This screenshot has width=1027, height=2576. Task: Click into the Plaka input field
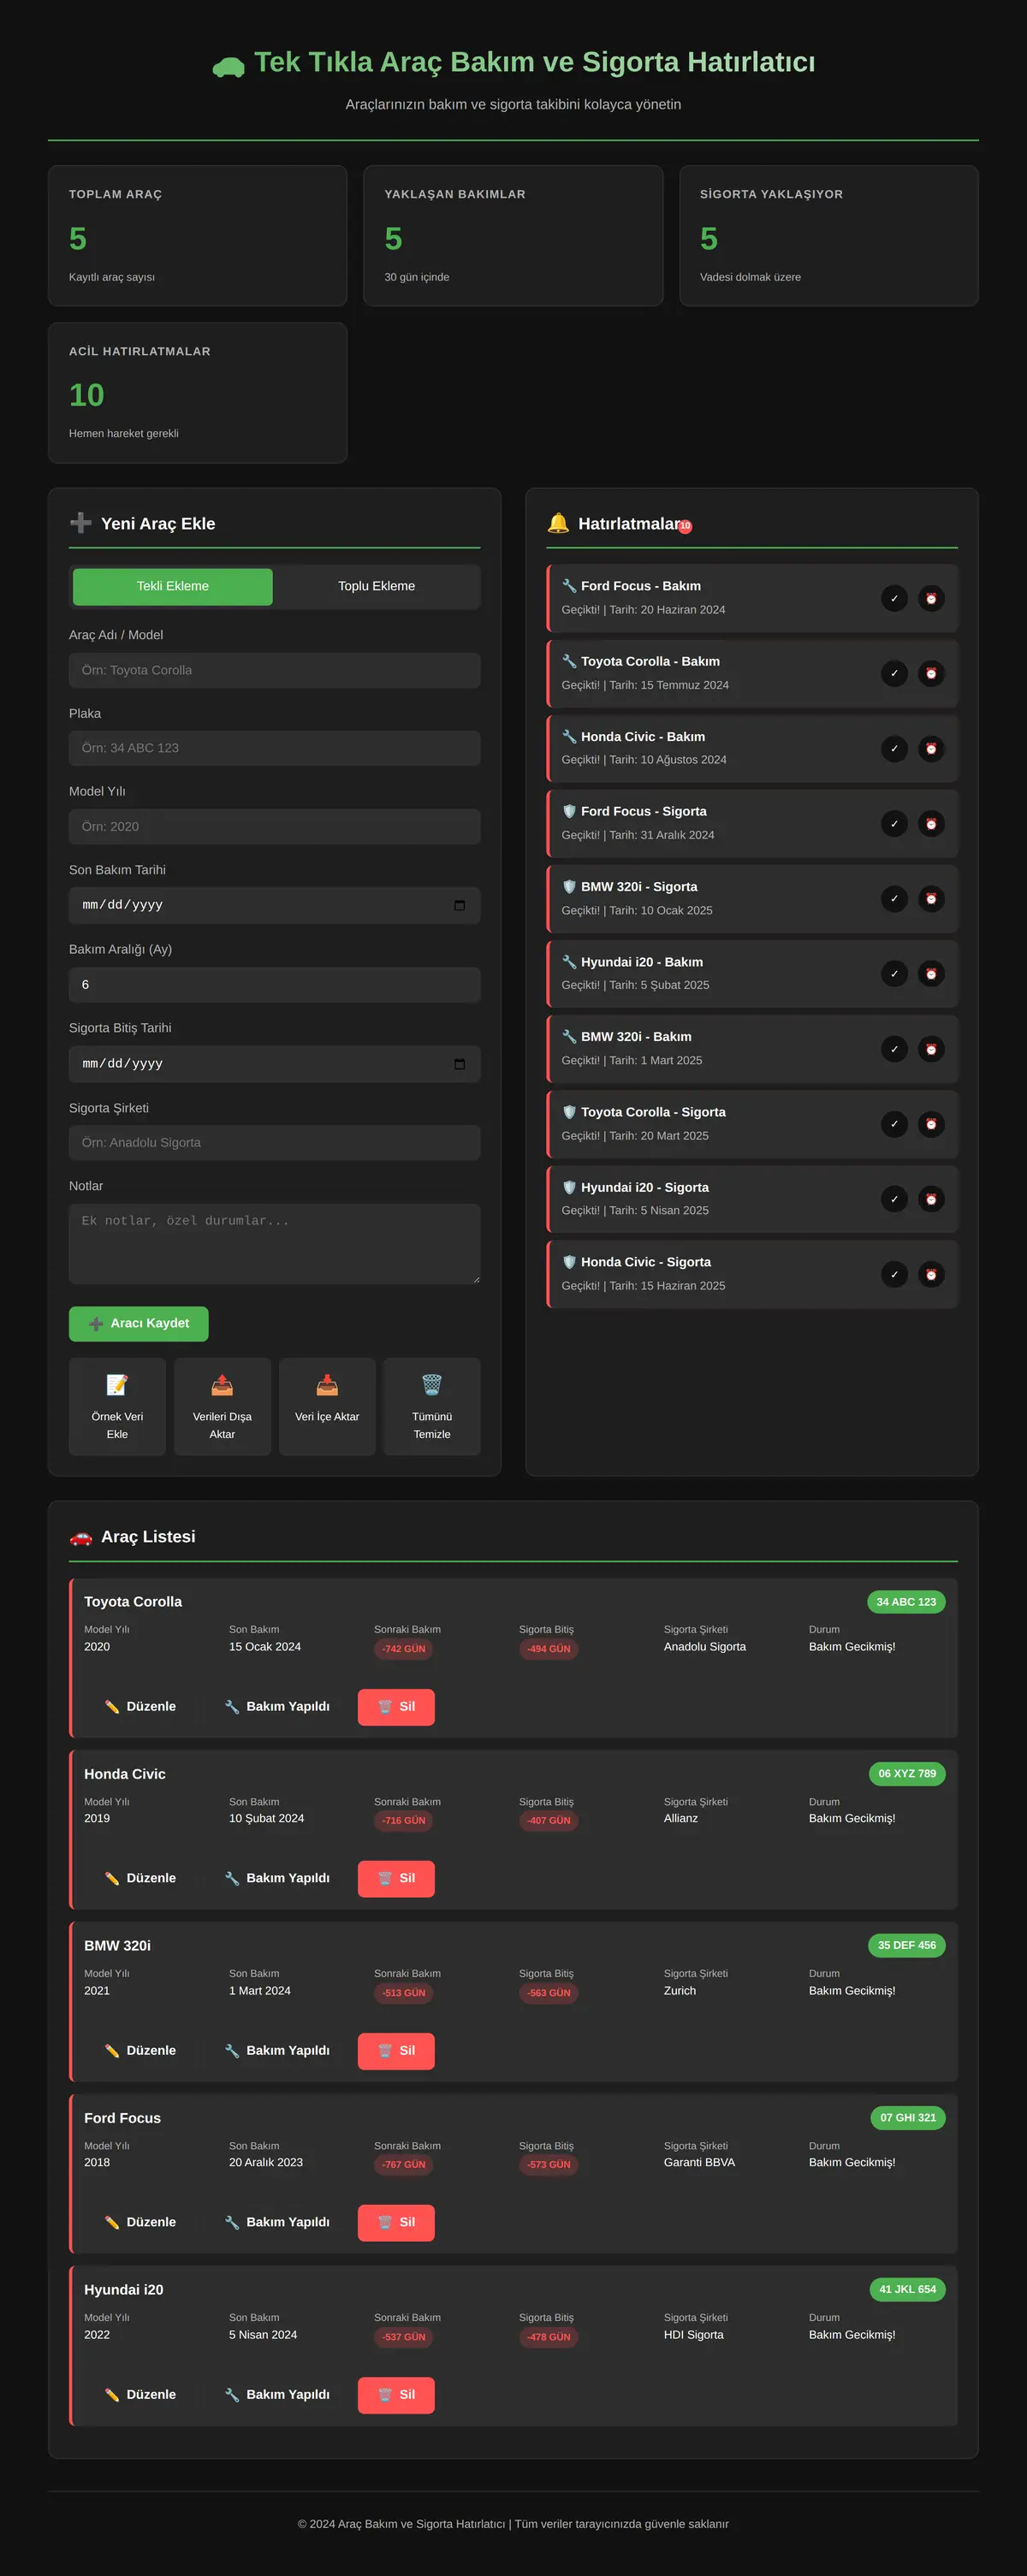point(275,748)
